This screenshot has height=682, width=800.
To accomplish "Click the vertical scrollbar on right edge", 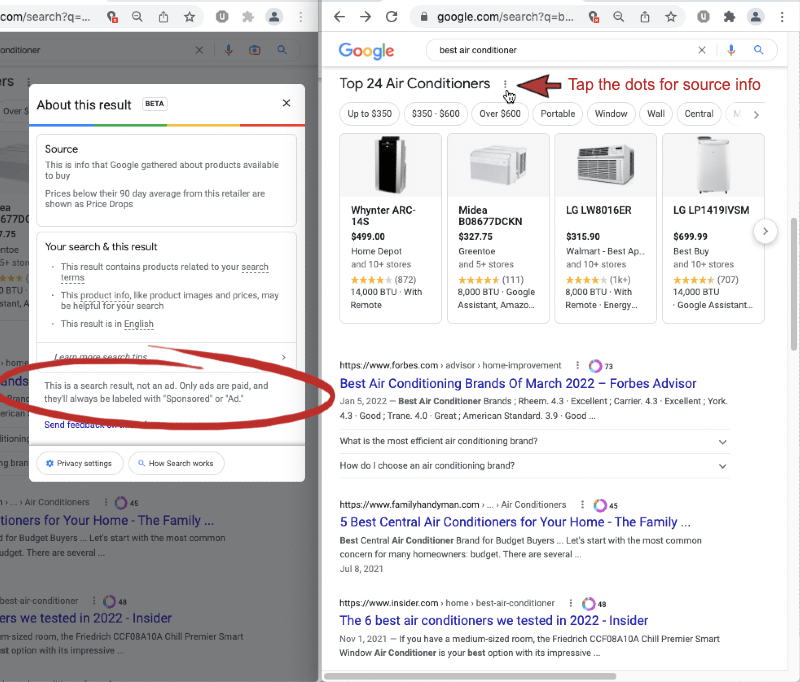I will click(x=793, y=284).
